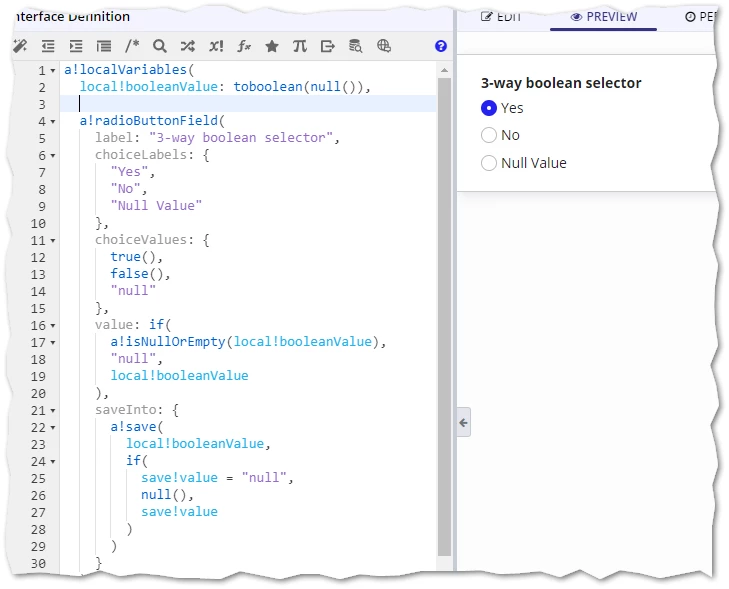Click the Interface Definition header text
The height and width of the screenshot is (589, 729).
click(72, 17)
